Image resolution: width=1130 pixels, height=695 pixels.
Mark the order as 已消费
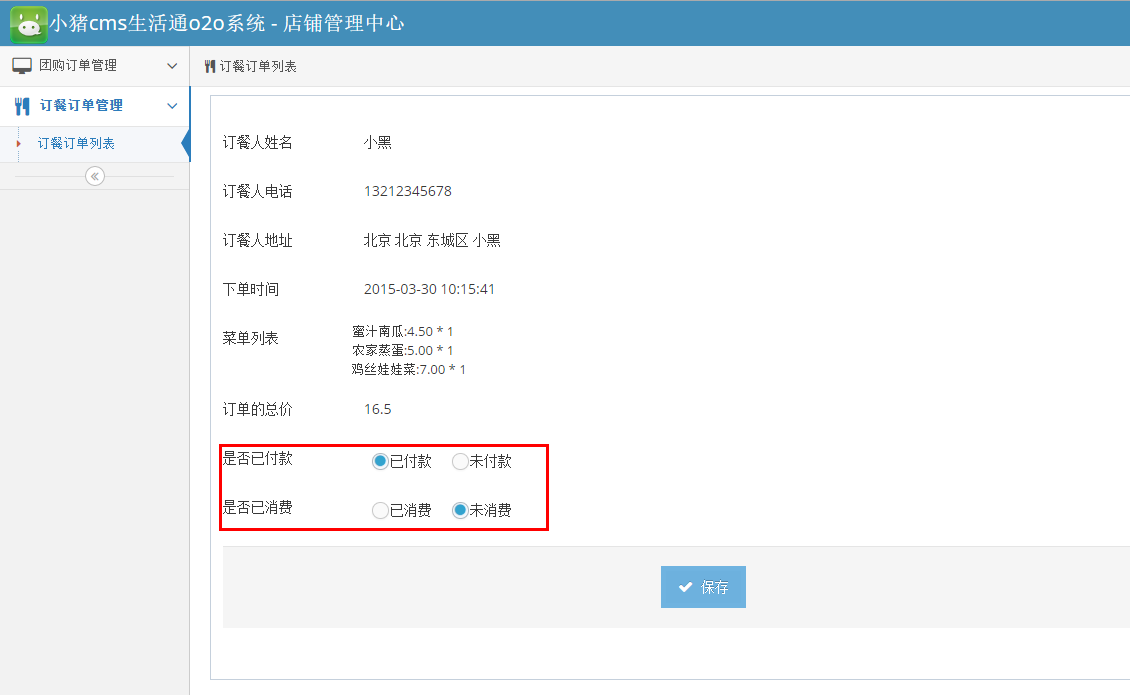[x=380, y=510]
